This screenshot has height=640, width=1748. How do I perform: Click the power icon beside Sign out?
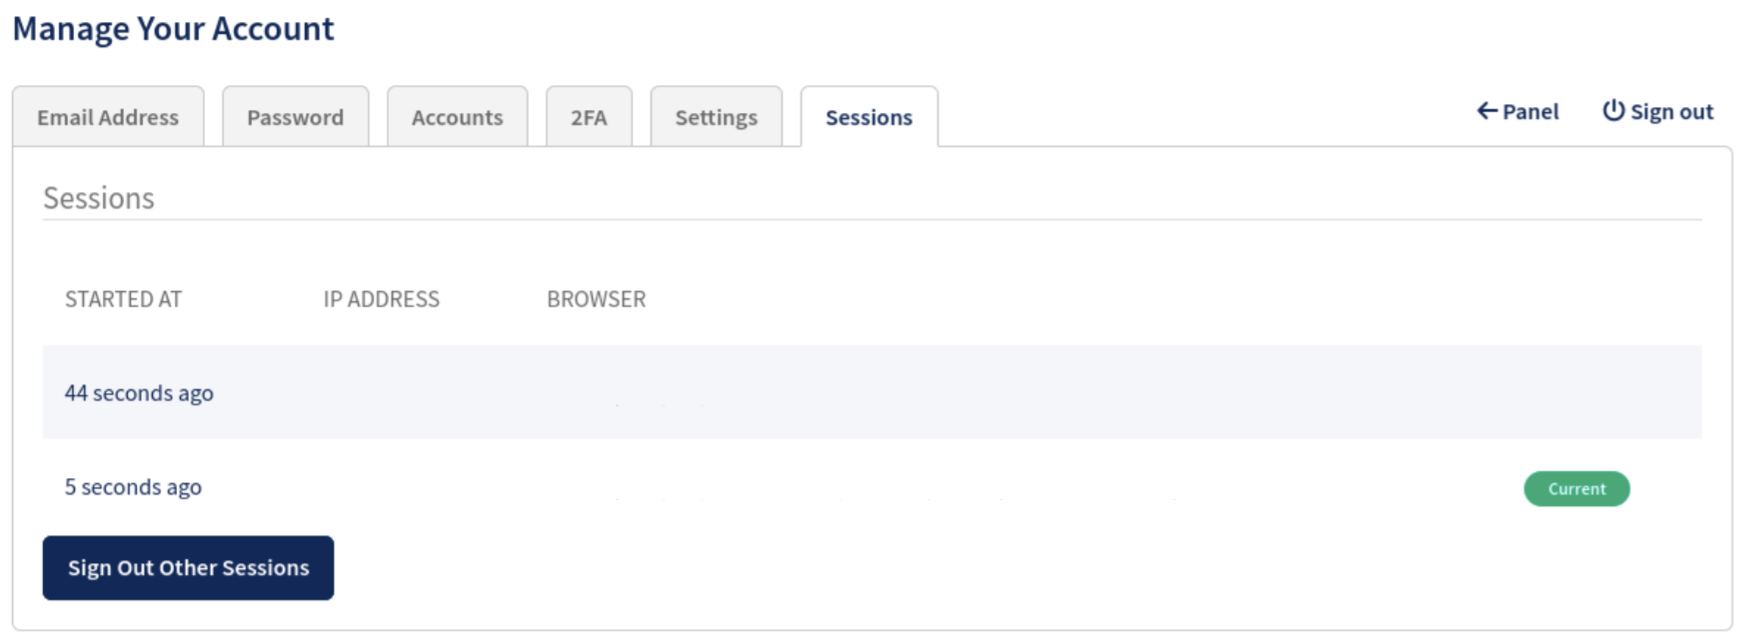coord(1613,111)
